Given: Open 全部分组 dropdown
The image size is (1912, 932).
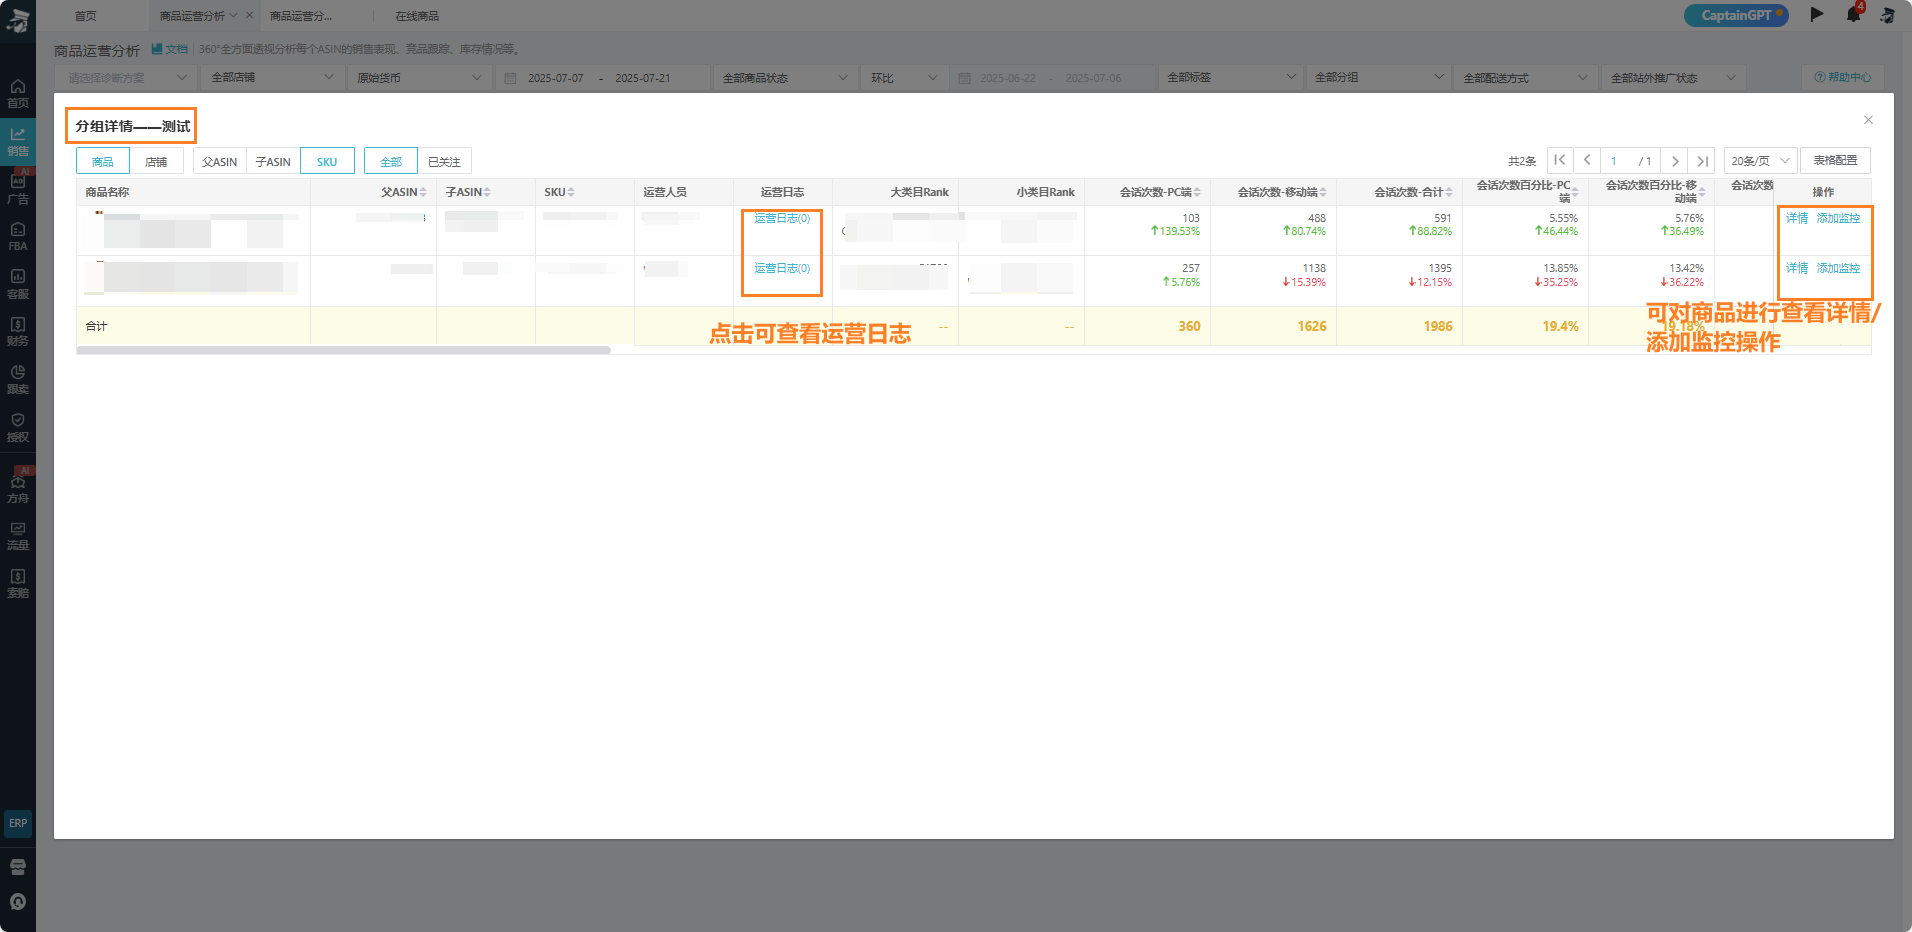Looking at the screenshot, I should pyautogui.click(x=1378, y=77).
